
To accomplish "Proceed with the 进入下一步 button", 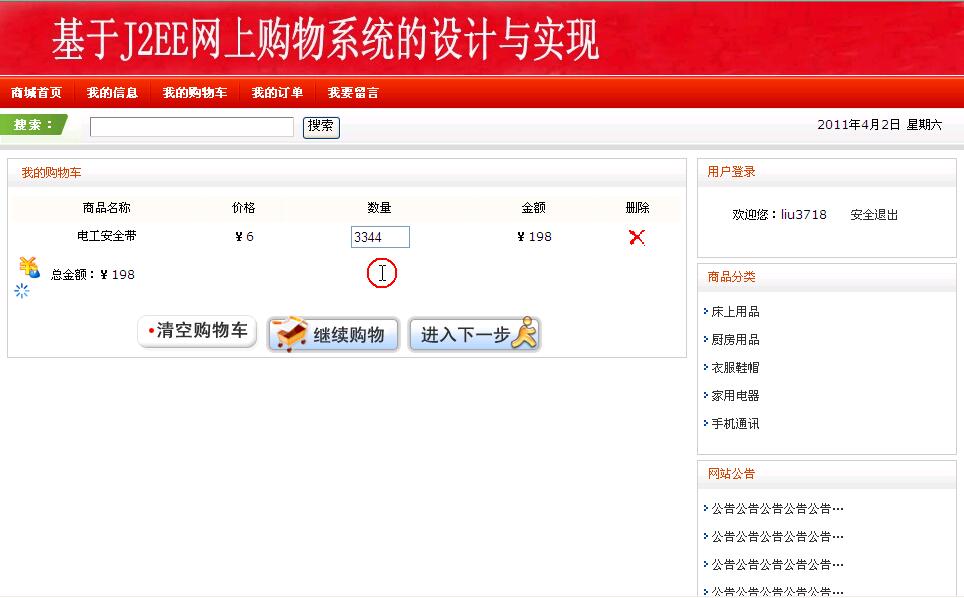I will [x=475, y=334].
